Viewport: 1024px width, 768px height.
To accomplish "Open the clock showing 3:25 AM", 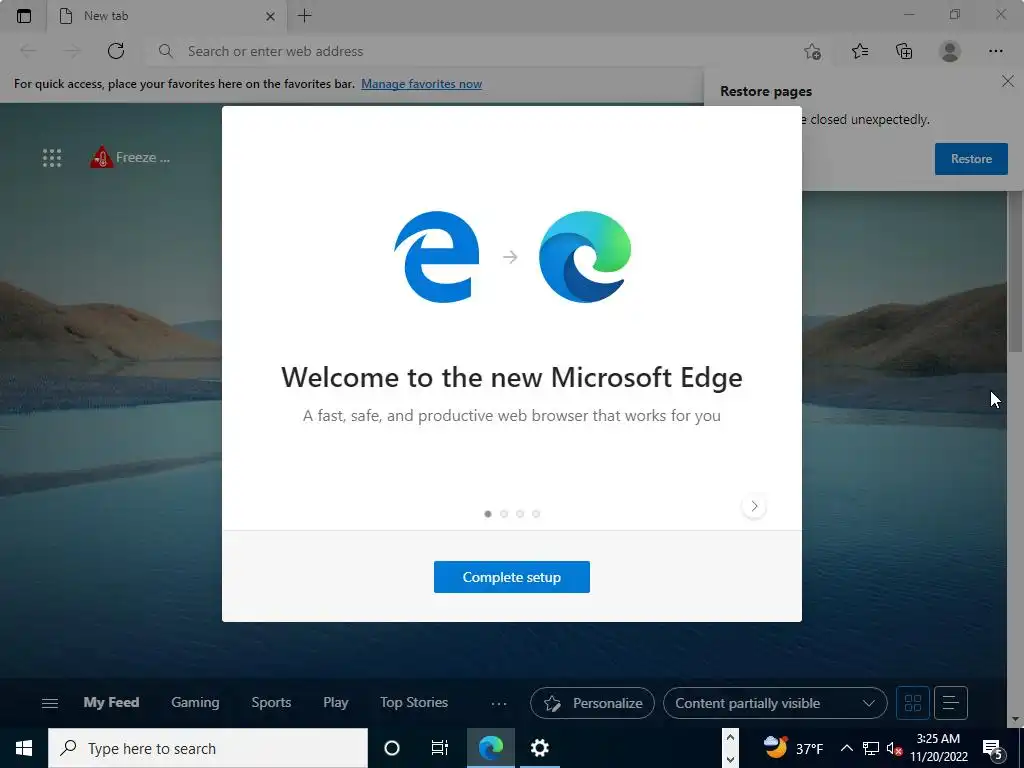I will (938, 748).
